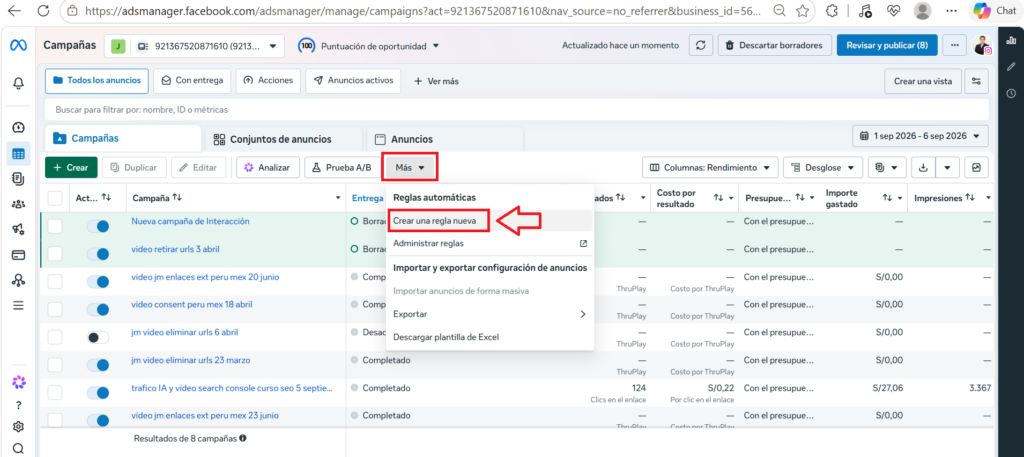The height and width of the screenshot is (457, 1024).
Task: Select the Anuncios activos view tab
Action: click(353, 81)
